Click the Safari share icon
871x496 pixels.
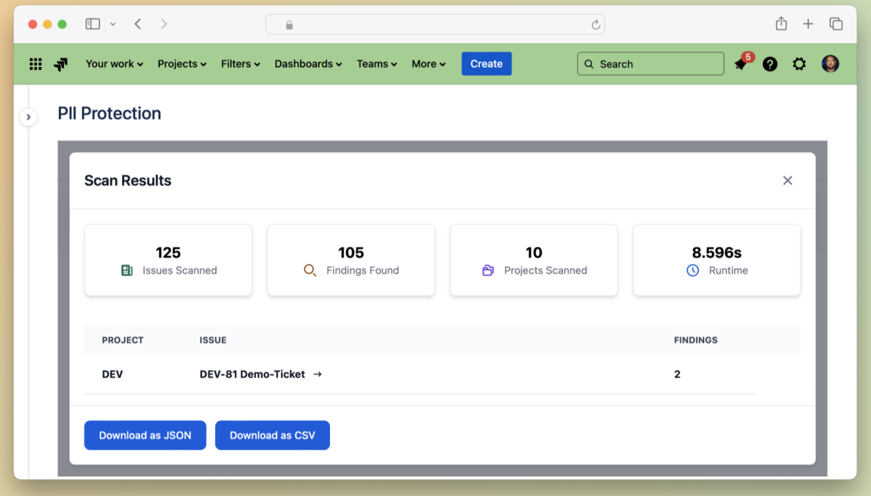[782, 23]
